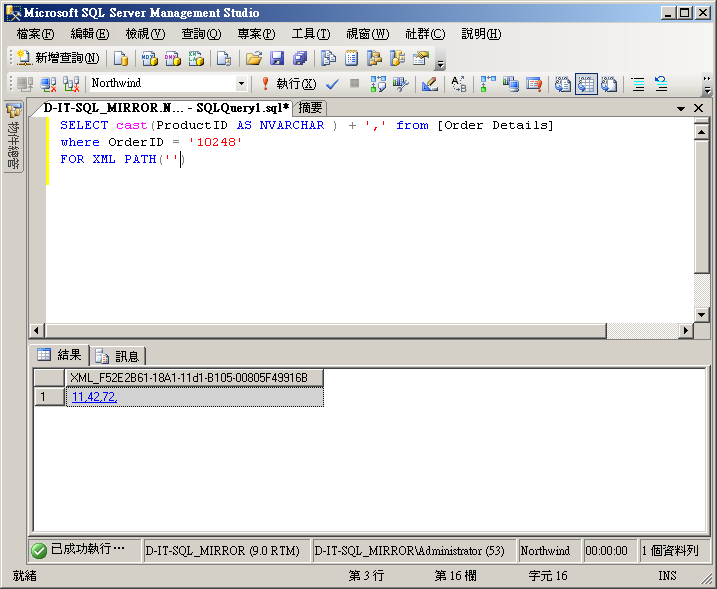The height and width of the screenshot is (589, 717).
Task: Open new Analysis Services DMX query icon
Action: (173, 59)
